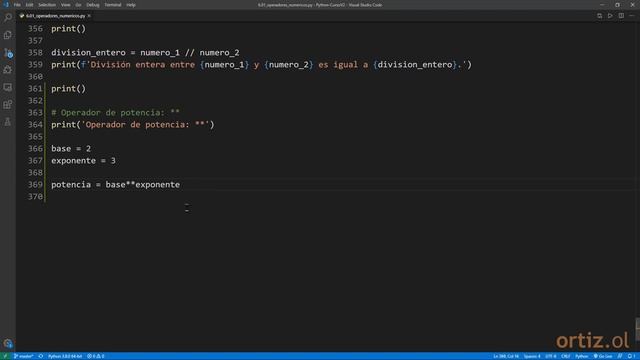Change CRLF end of line sequence
This screenshot has width=640, height=360.
(x=565, y=356)
